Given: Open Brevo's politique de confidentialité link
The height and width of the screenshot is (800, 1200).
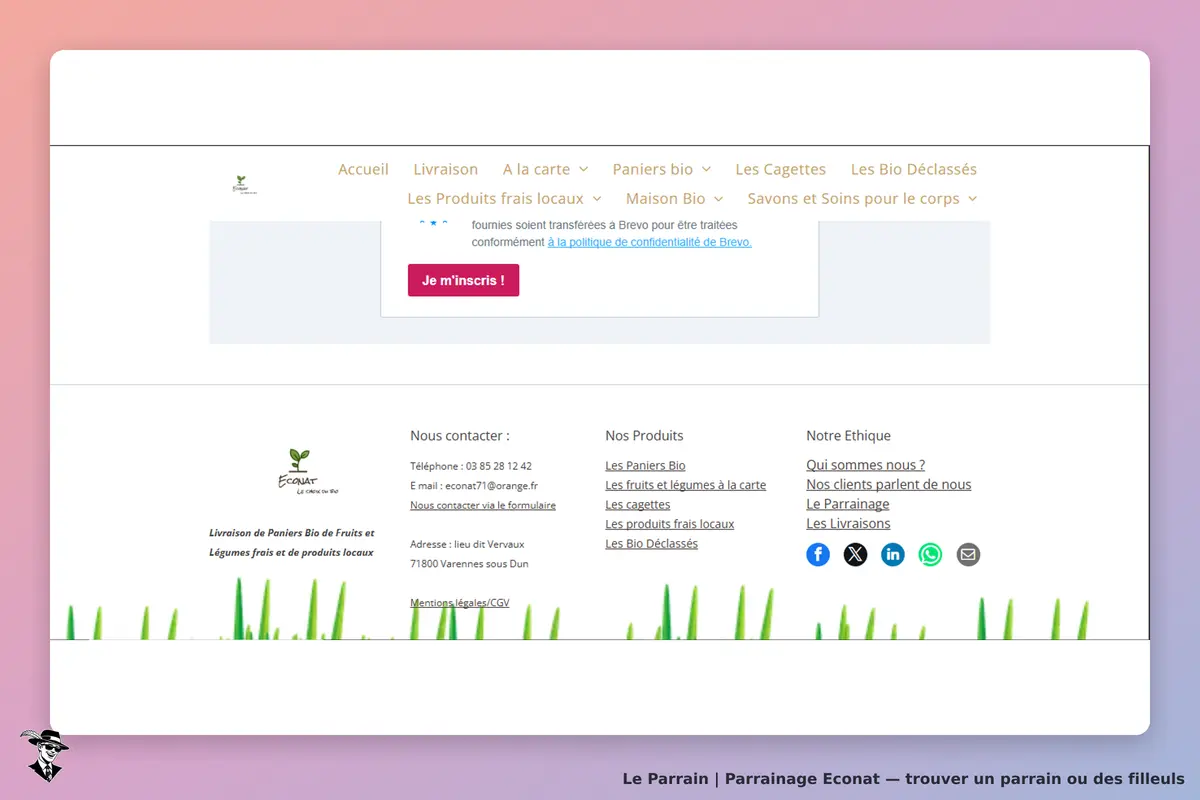Looking at the screenshot, I should [650, 242].
